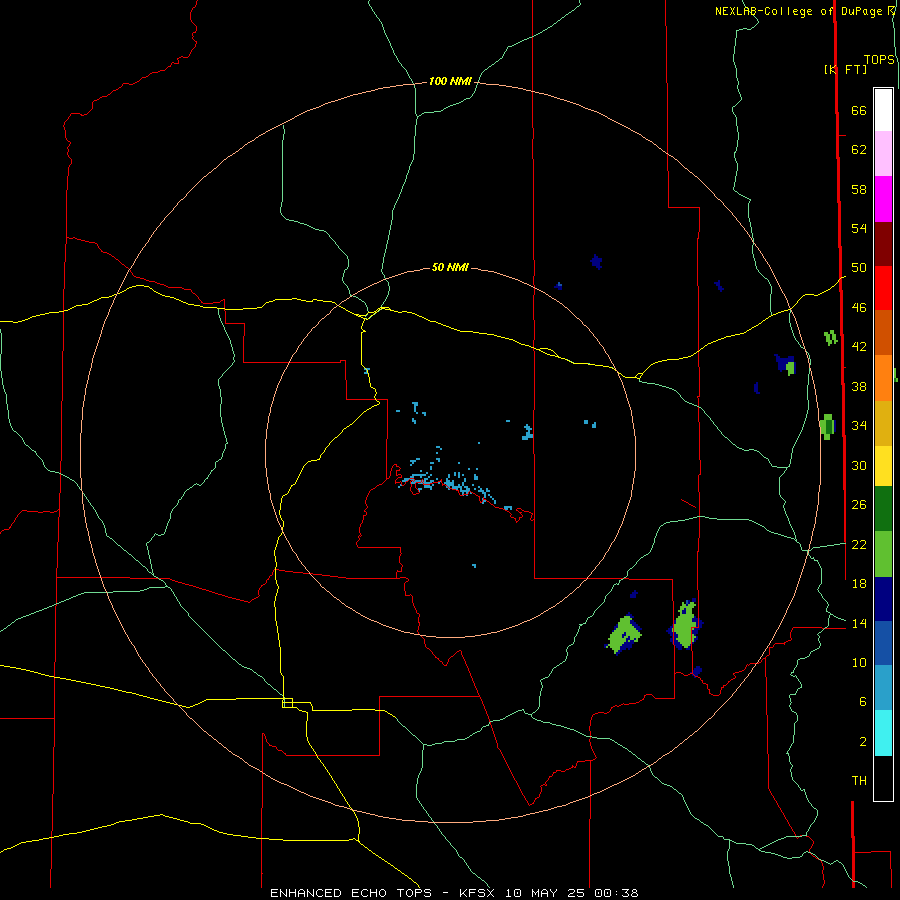Click the TOPS heading above the scale
The width and height of the screenshot is (900, 900).
879,60
